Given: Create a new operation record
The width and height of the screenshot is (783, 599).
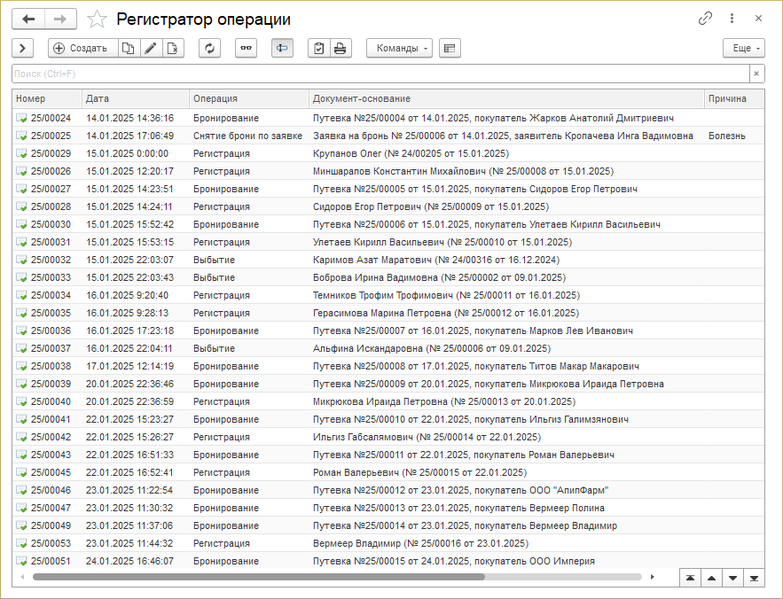Looking at the screenshot, I should coord(83,48).
